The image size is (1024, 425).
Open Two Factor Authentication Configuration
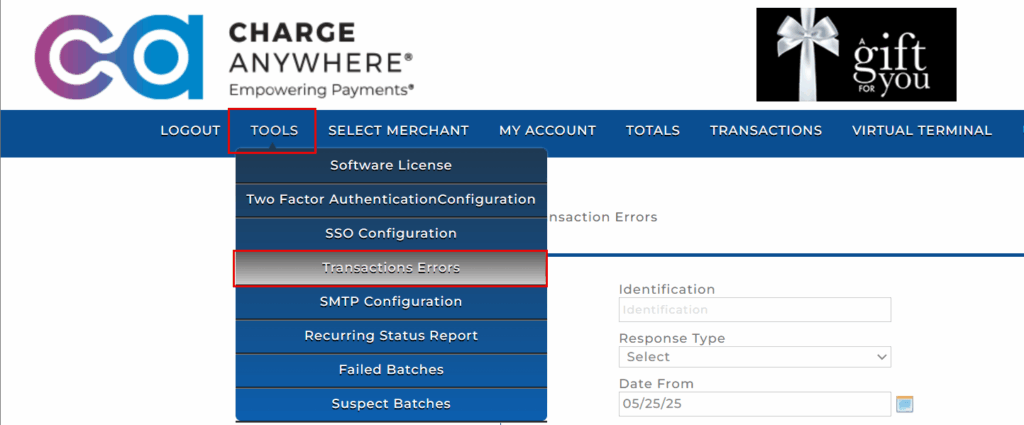(391, 199)
